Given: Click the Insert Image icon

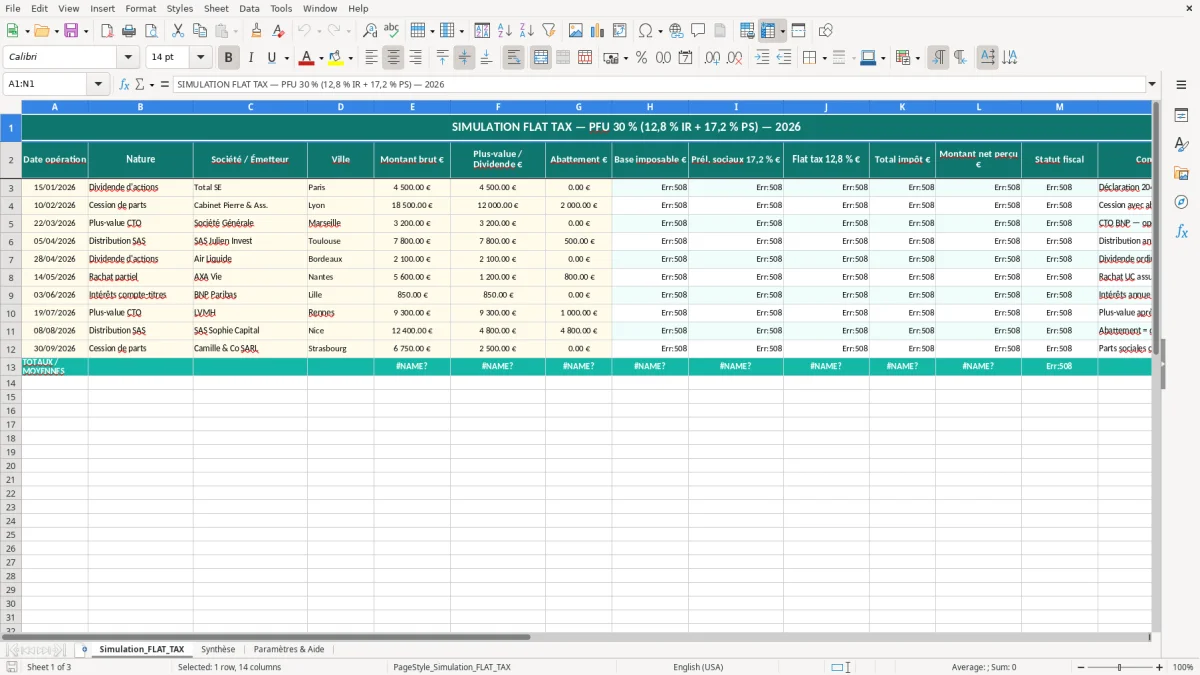Looking at the screenshot, I should click(x=576, y=31).
